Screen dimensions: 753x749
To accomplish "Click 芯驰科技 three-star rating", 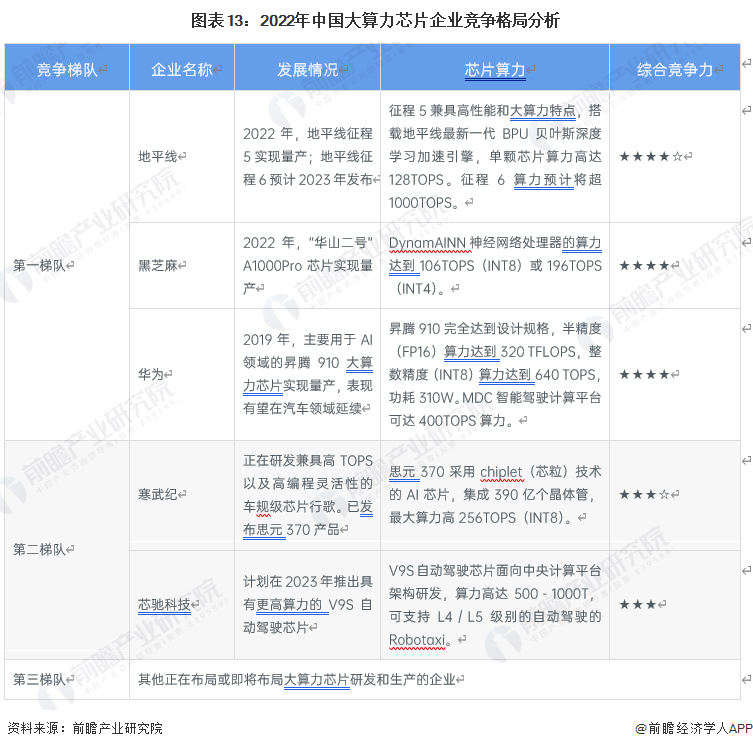I will (638, 604).
